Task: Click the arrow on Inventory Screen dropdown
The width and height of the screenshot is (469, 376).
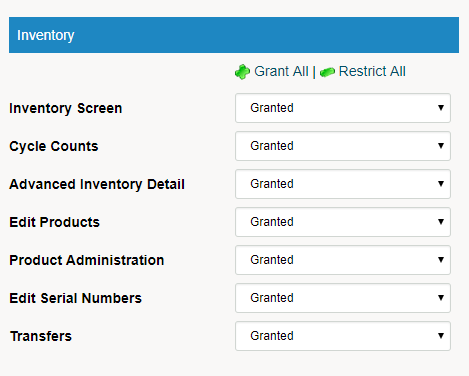Action: [441, 108]
